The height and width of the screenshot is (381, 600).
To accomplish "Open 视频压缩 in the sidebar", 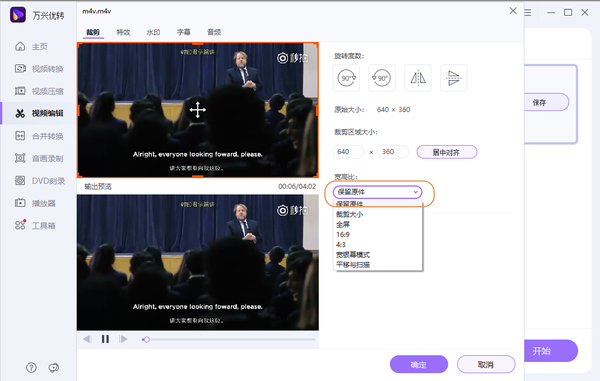I will tap(39, 91).
